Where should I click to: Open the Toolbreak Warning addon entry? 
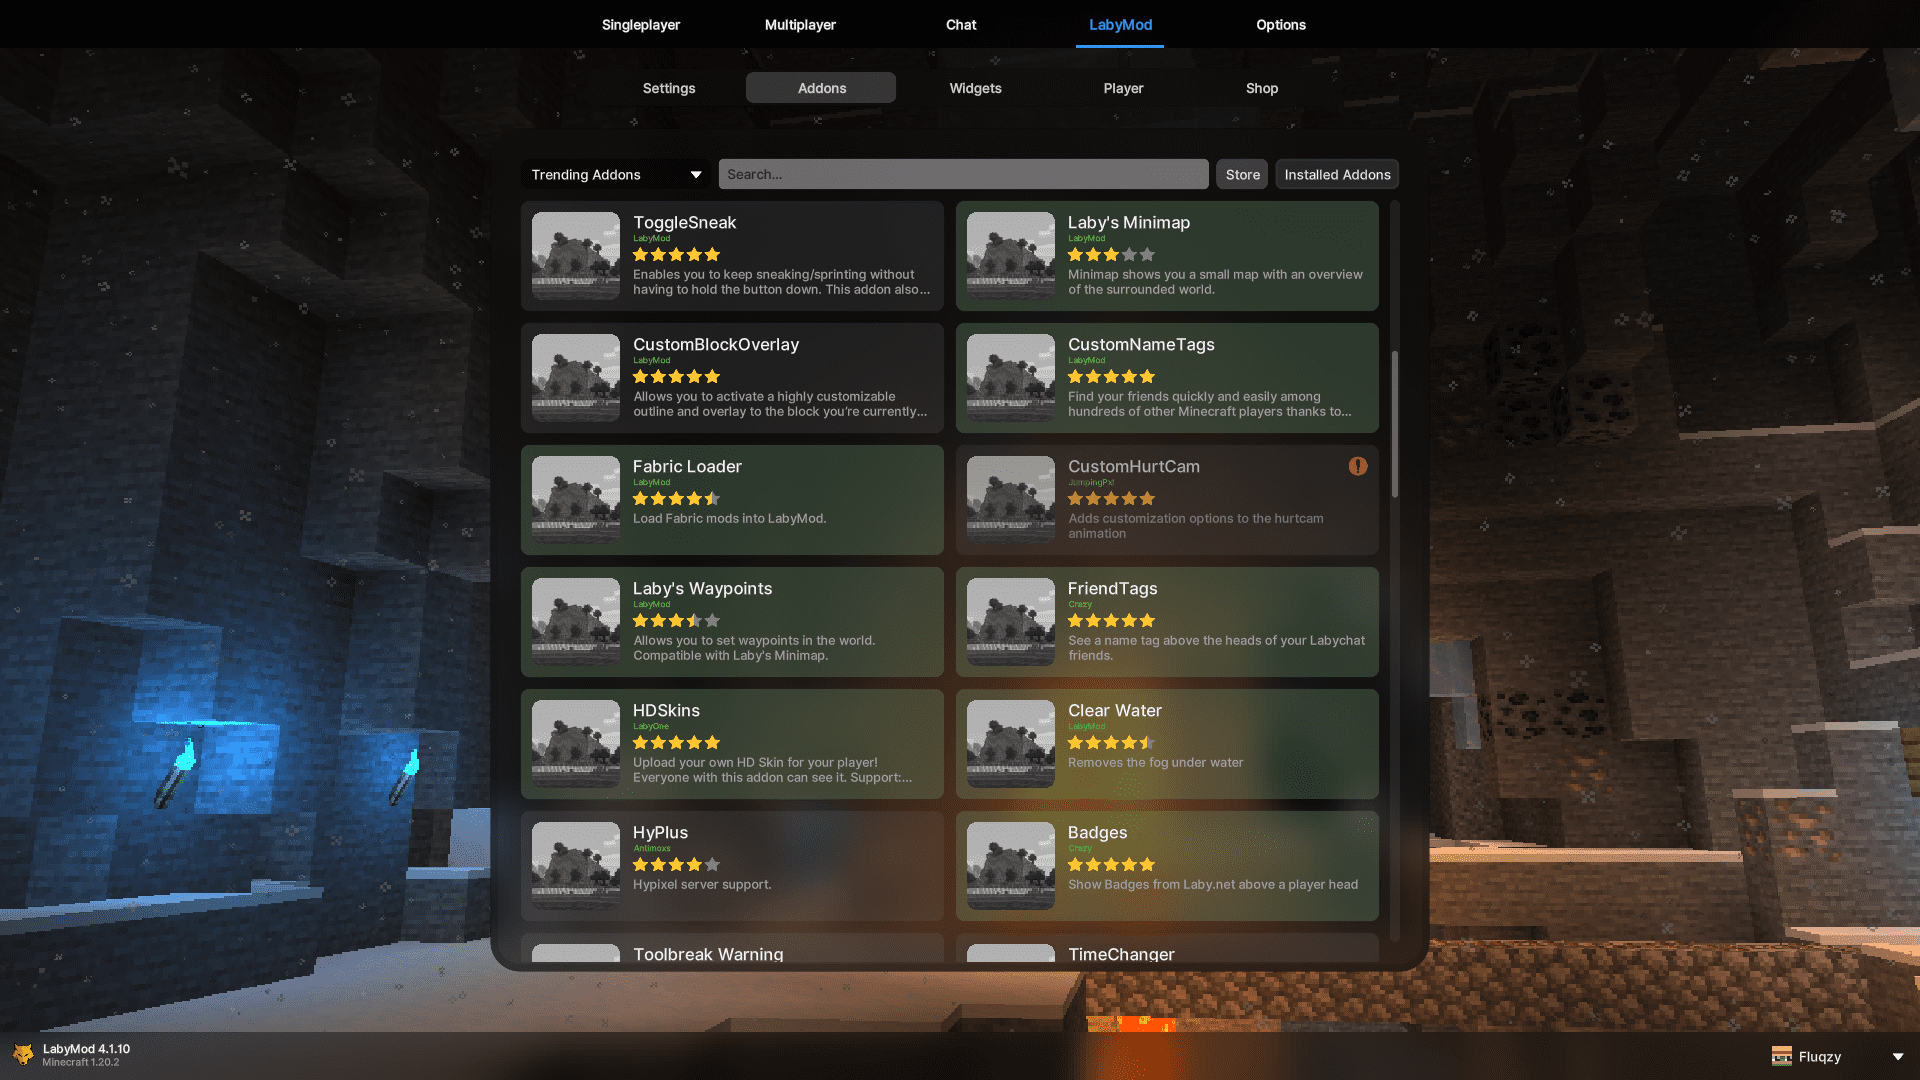732,948
